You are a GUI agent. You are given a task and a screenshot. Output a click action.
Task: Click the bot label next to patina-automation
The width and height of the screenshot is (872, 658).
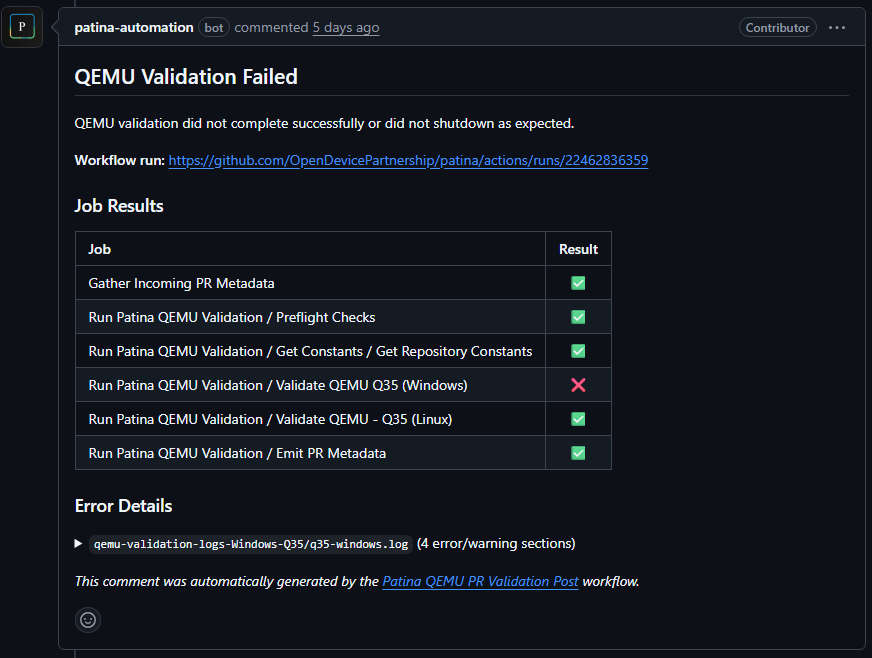[x=213, y=28]
